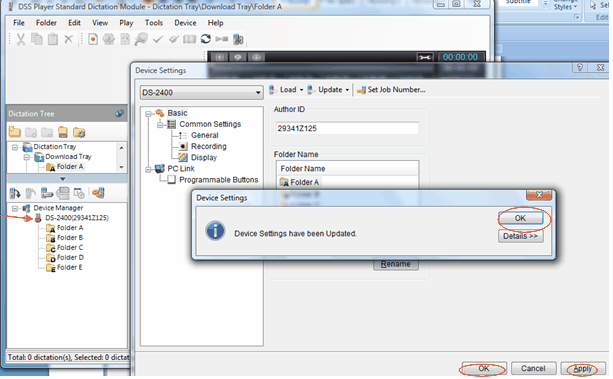
Task: Click the blue information icon in dialog
Action: 215,231
